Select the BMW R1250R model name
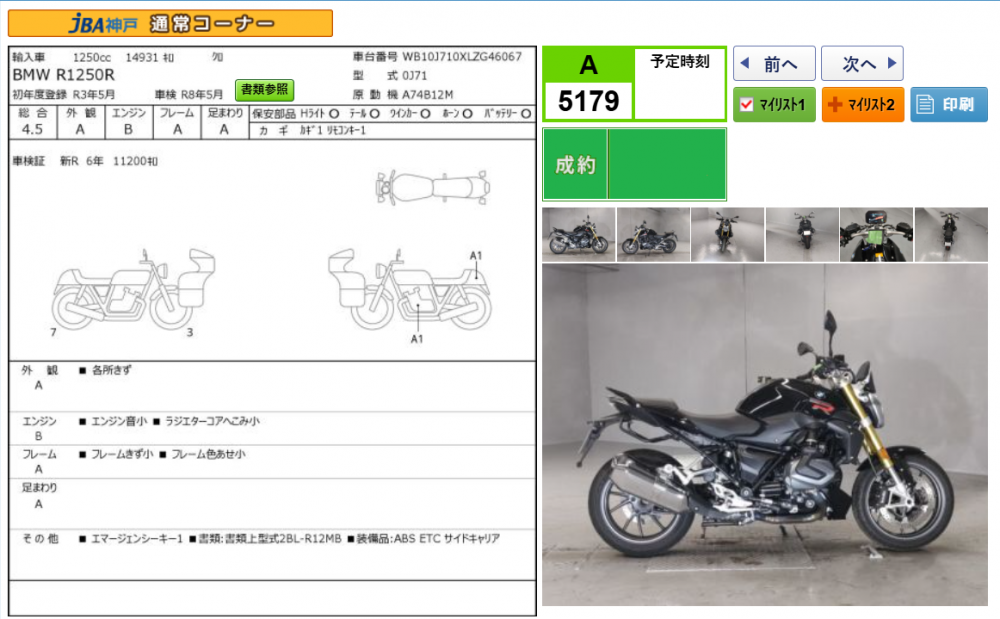Screen dimensions: 1000x619 click(64, 75)
